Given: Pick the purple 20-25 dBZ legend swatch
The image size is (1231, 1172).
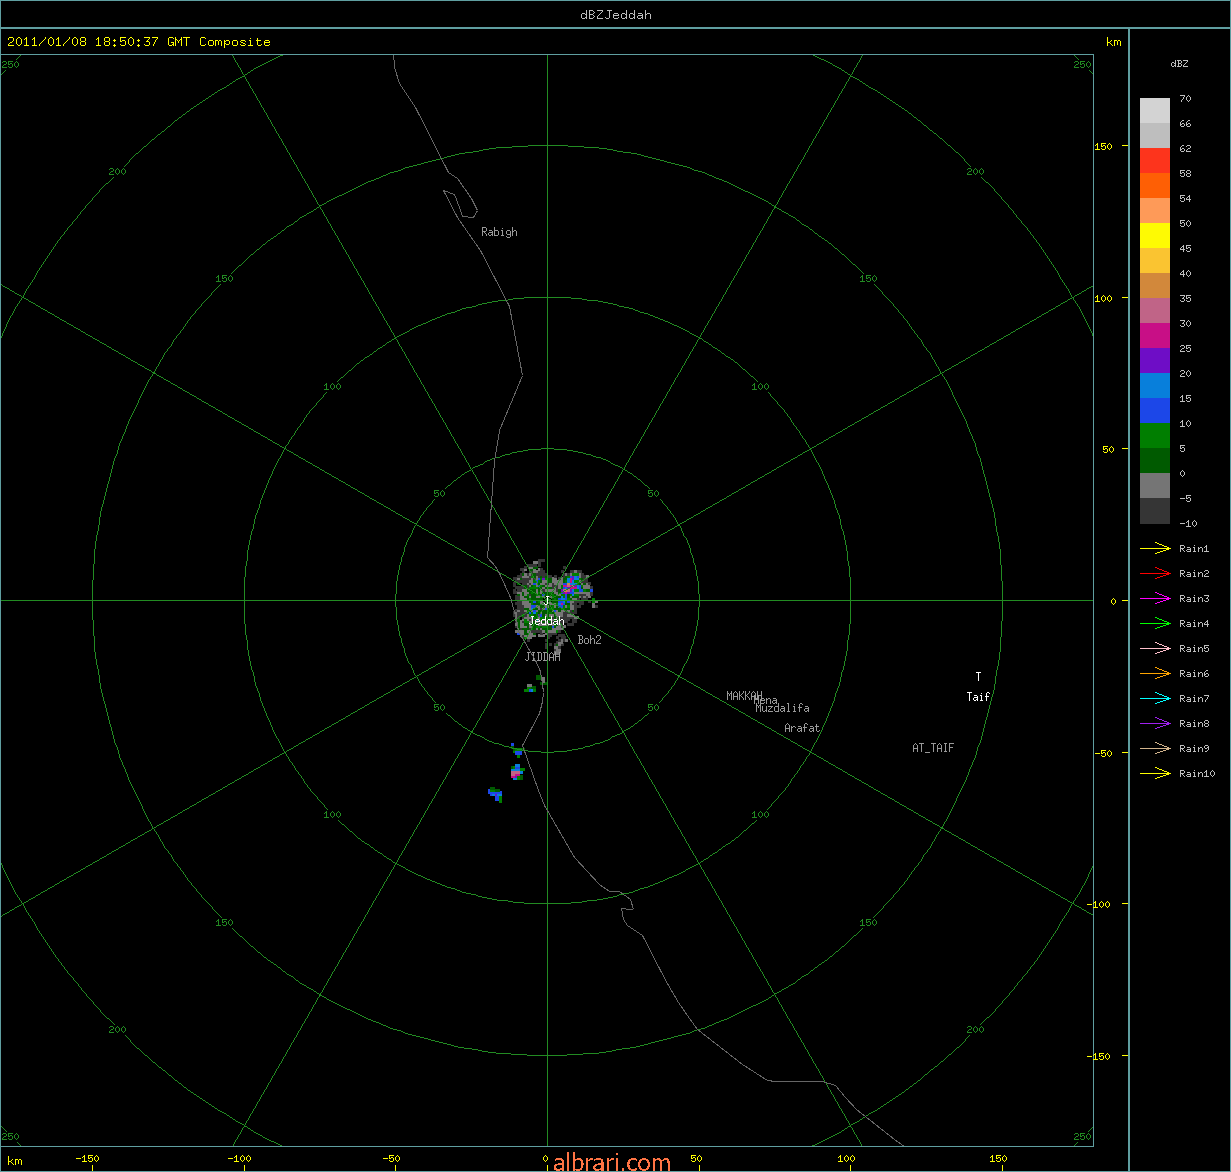Looking at the screenshot, I should (x=1155, y=360).
